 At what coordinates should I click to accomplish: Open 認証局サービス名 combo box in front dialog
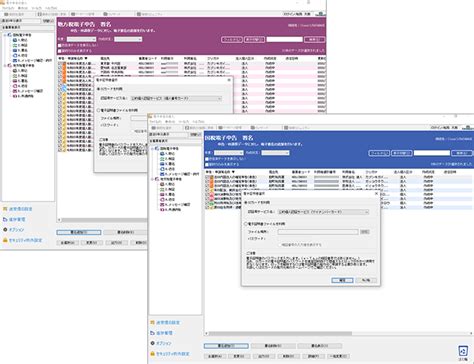[324, 212]
